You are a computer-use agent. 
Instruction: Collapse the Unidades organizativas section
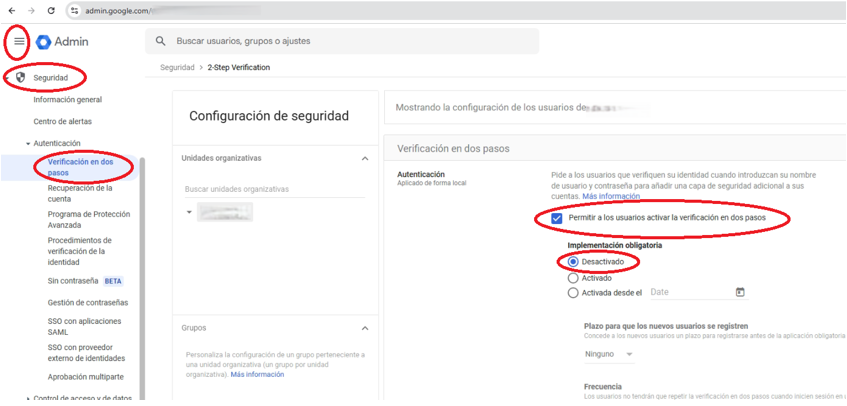tap(365, 159)
